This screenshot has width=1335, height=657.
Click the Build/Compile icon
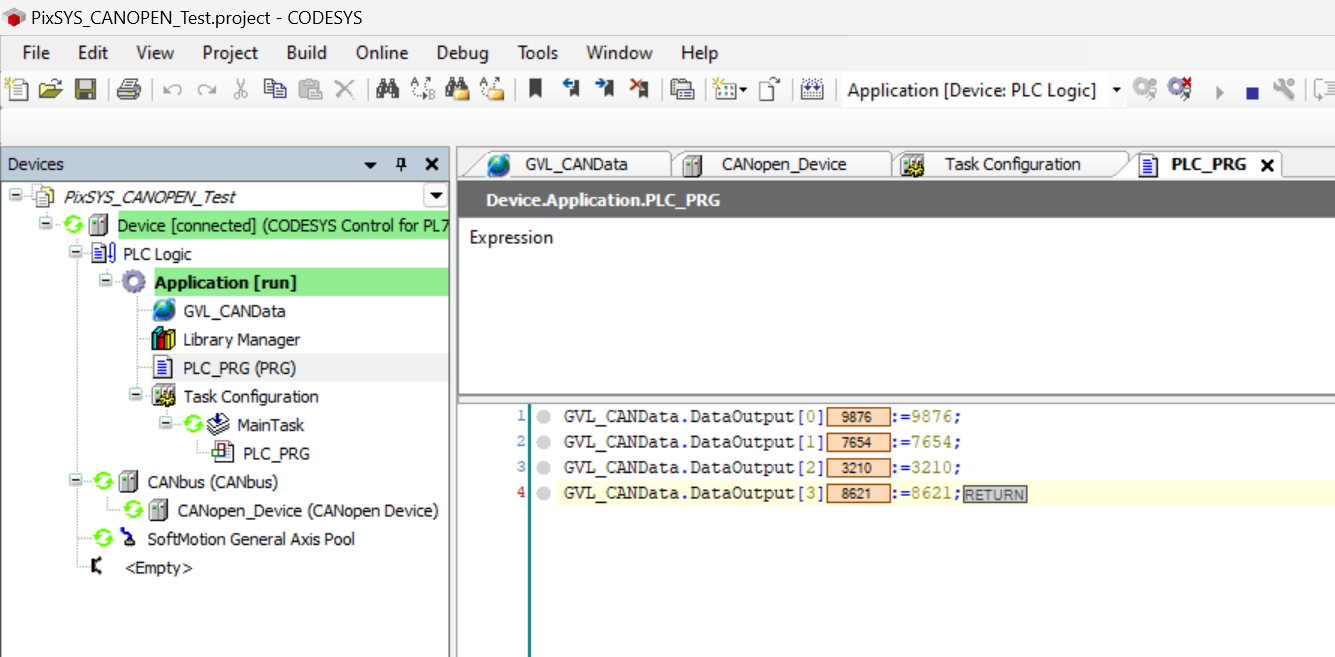pyautogui.click(x=812, y=89)
